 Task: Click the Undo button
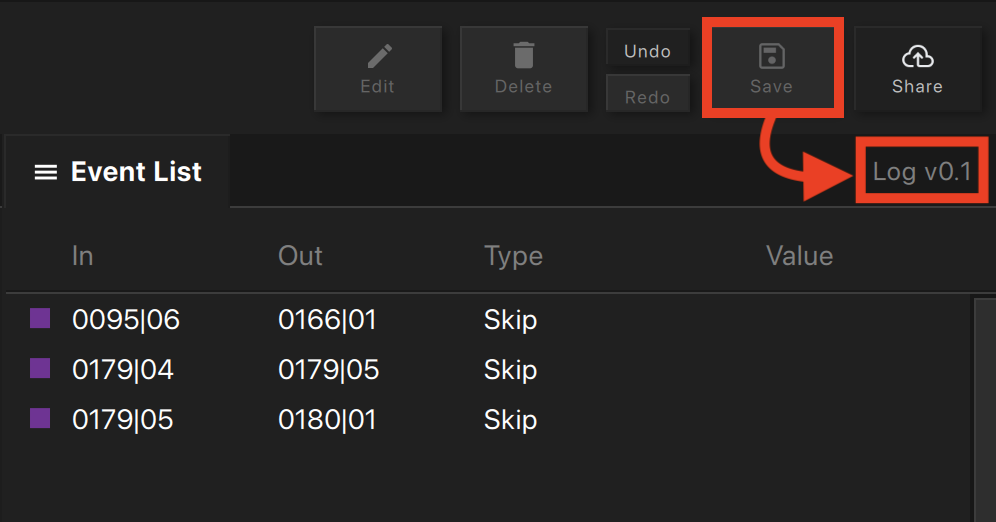pos(647,51)
